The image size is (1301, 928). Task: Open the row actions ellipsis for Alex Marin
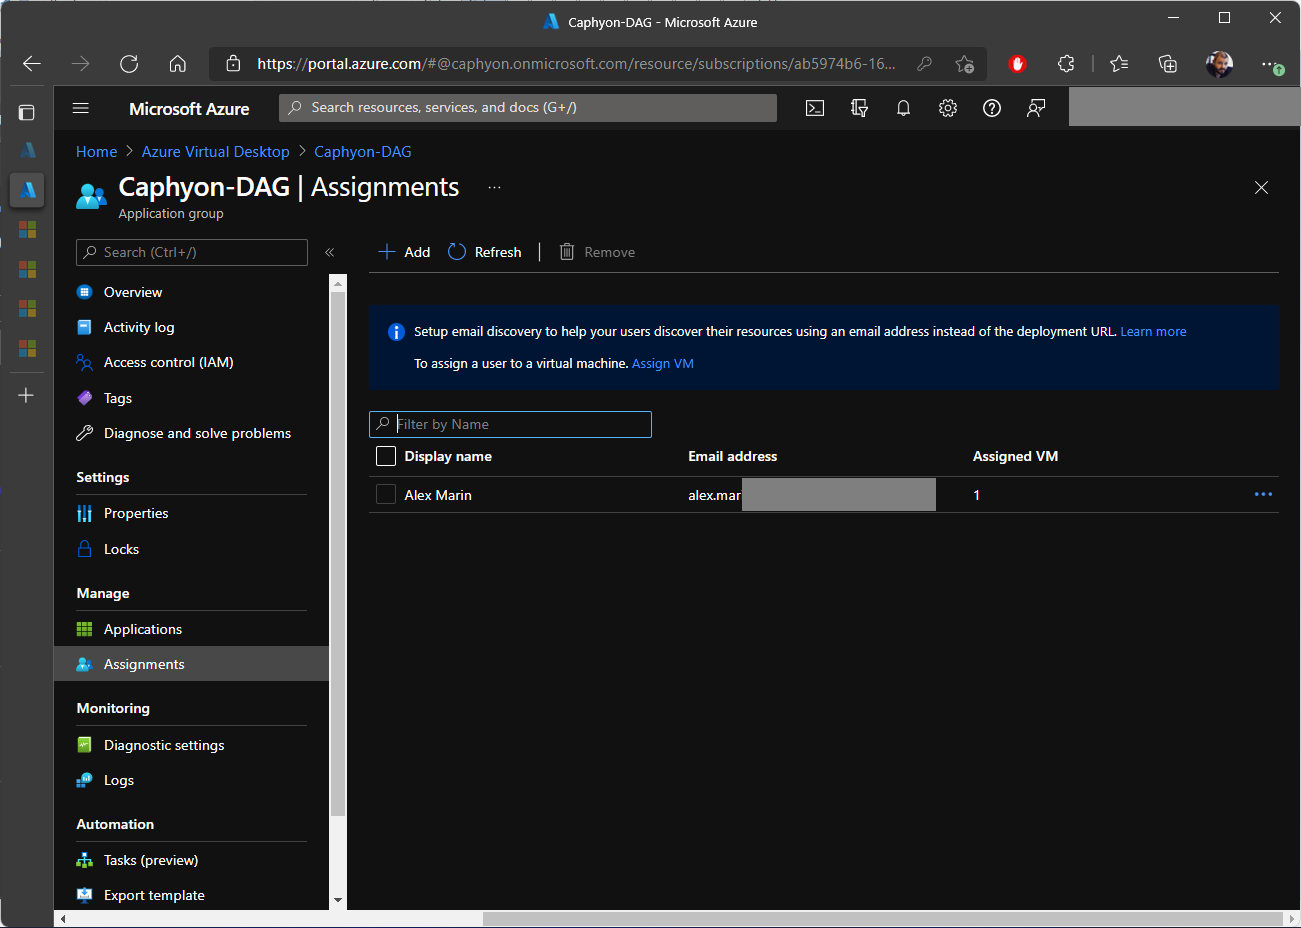pyautogui.click(x=1263, y=494)
